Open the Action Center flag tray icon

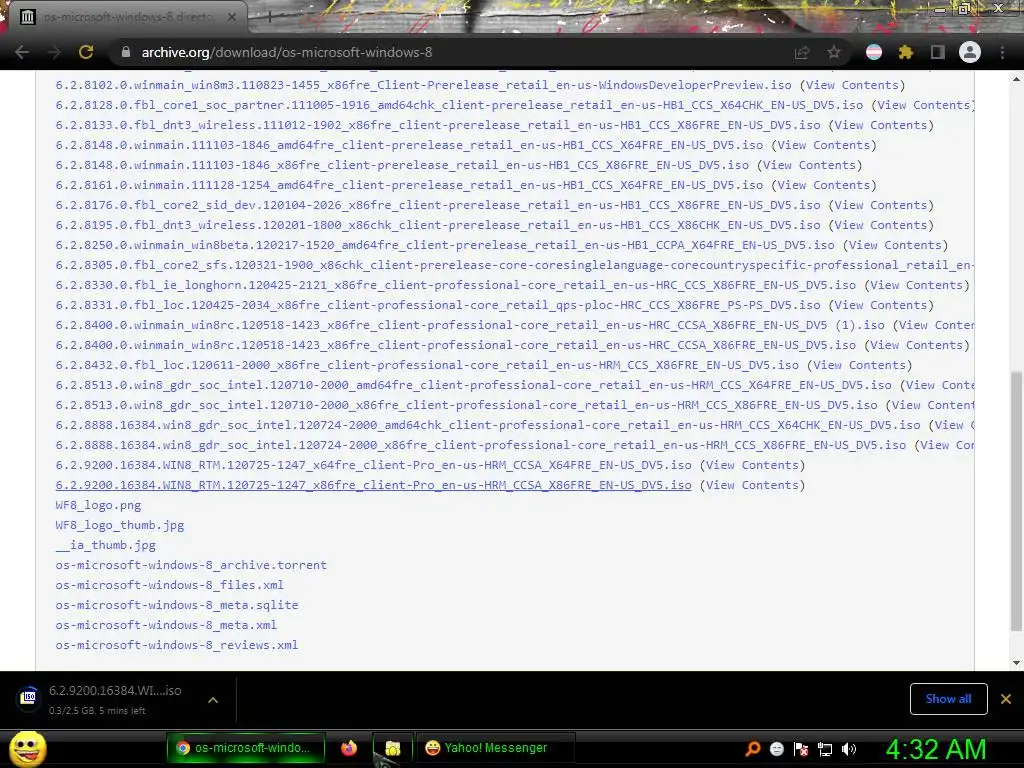tap(801, 749)
